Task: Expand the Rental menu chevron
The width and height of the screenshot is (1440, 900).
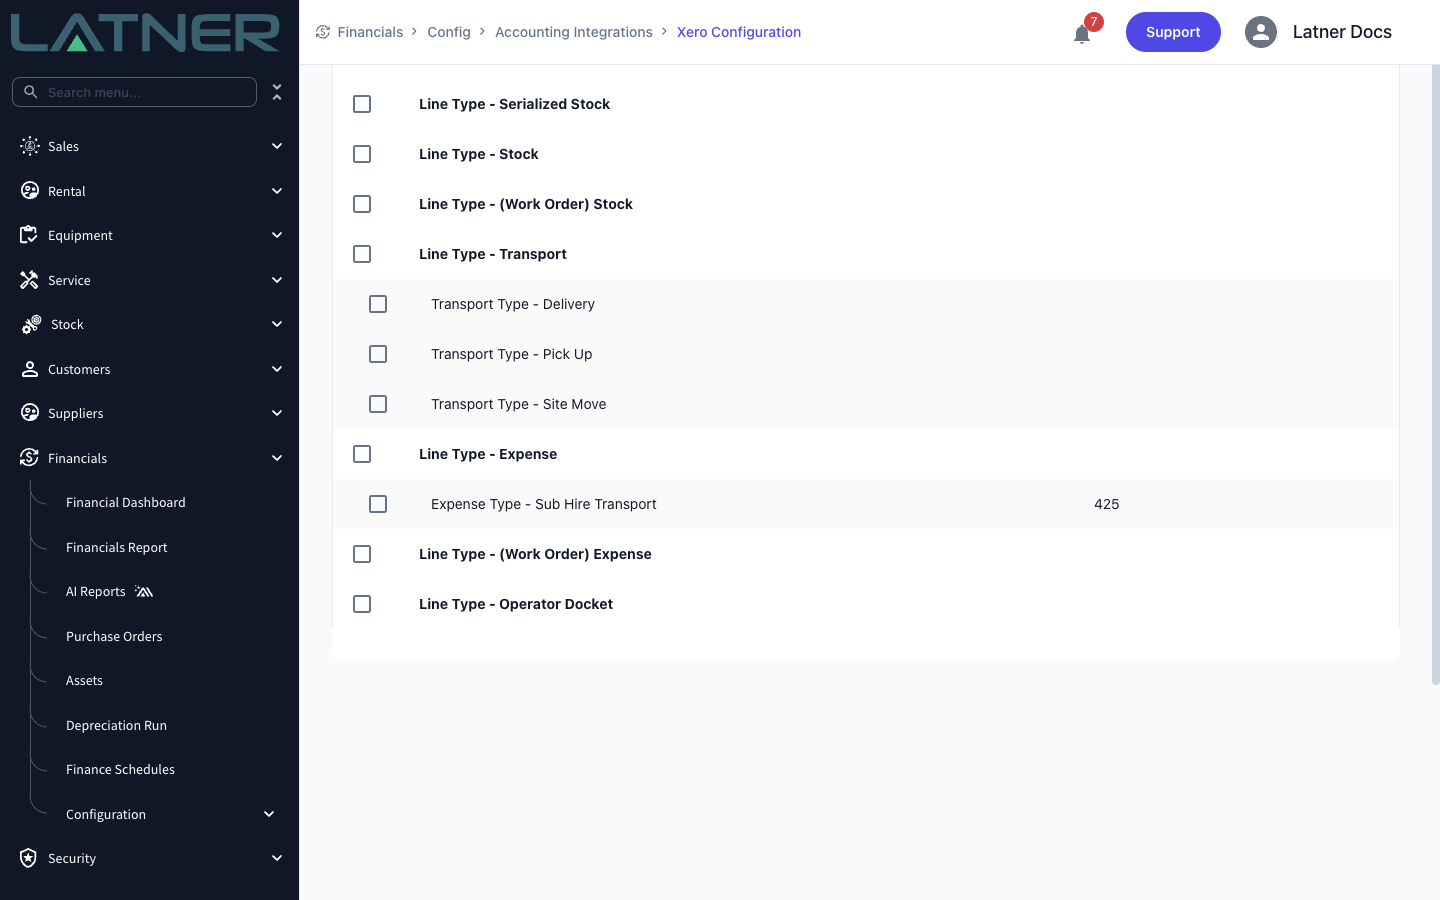Action: (277, 191)
